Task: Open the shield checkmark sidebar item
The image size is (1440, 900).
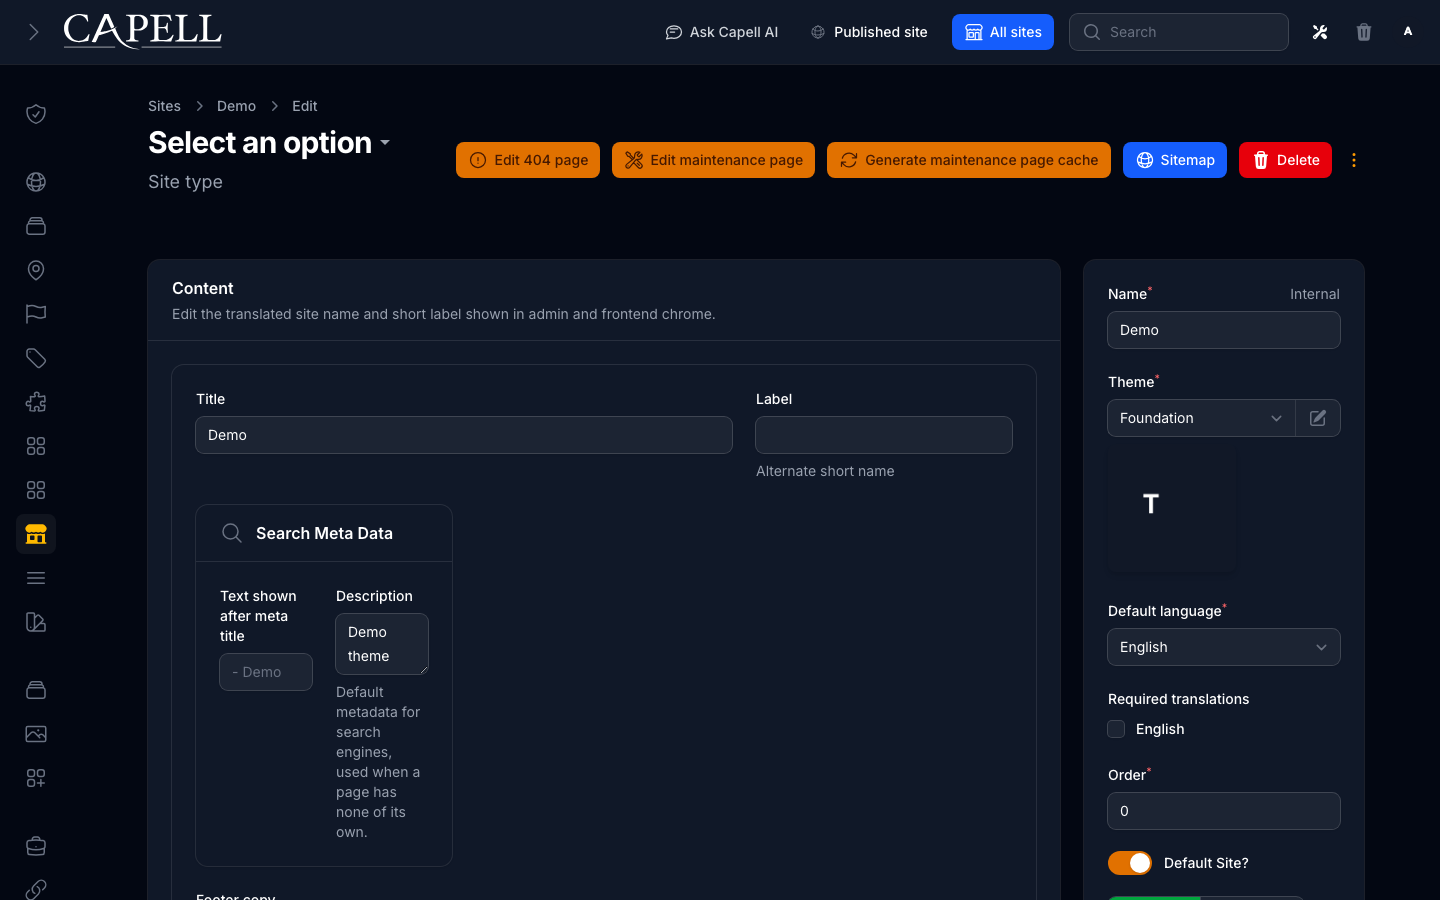Action: coord(36,114)
